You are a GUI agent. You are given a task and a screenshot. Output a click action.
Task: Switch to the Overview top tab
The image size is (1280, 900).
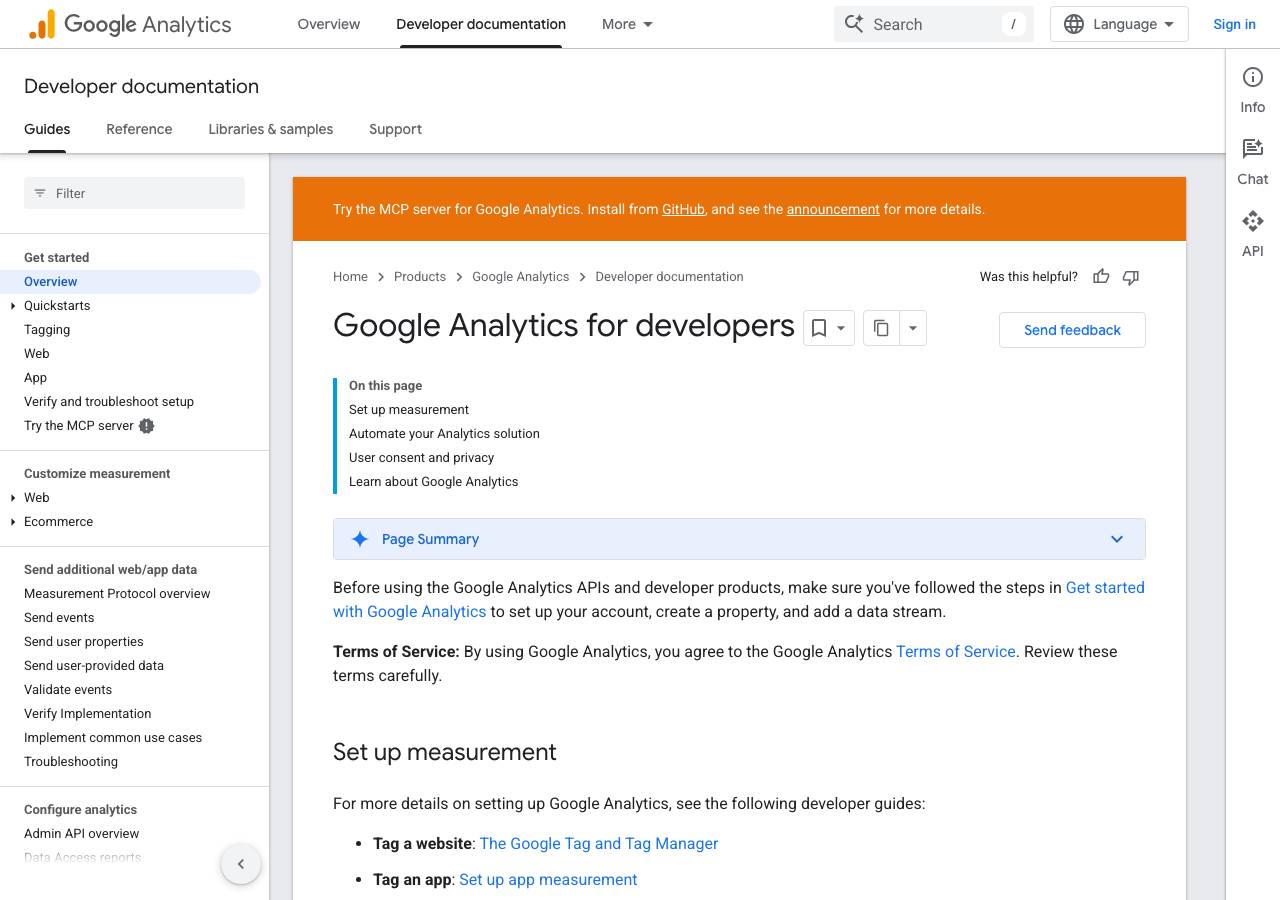329,24
